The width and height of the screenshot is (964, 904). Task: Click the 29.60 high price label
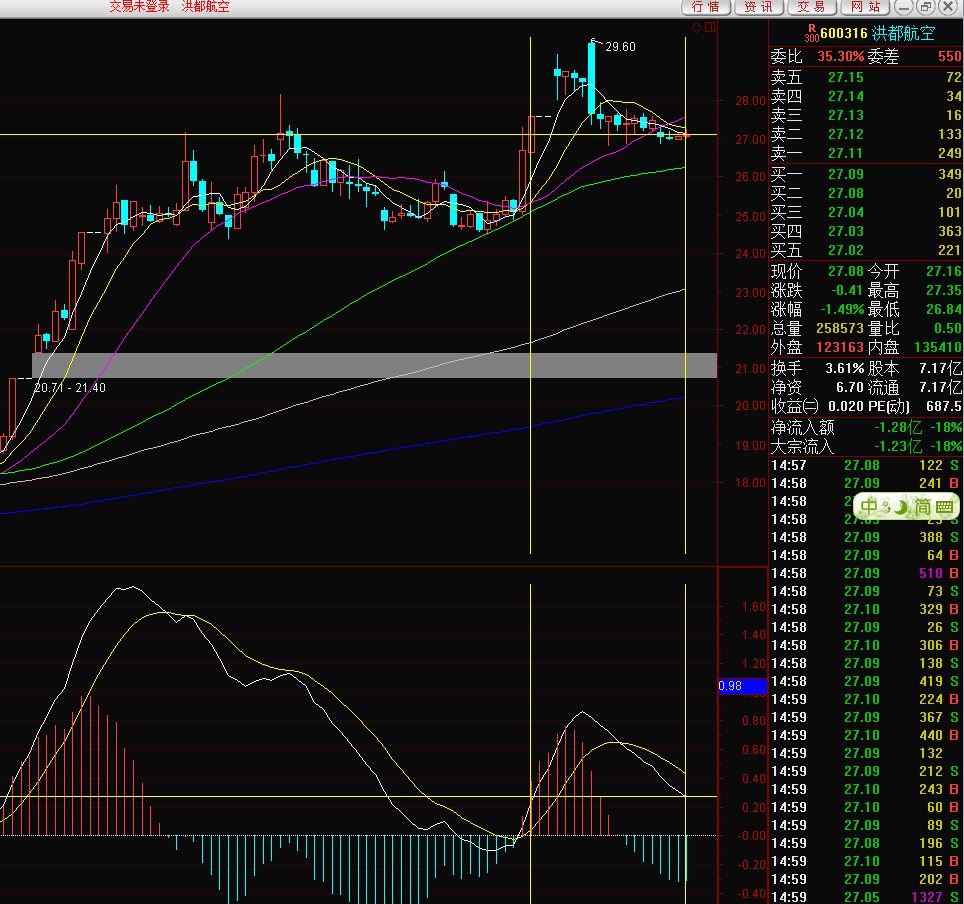pos(620,47)
